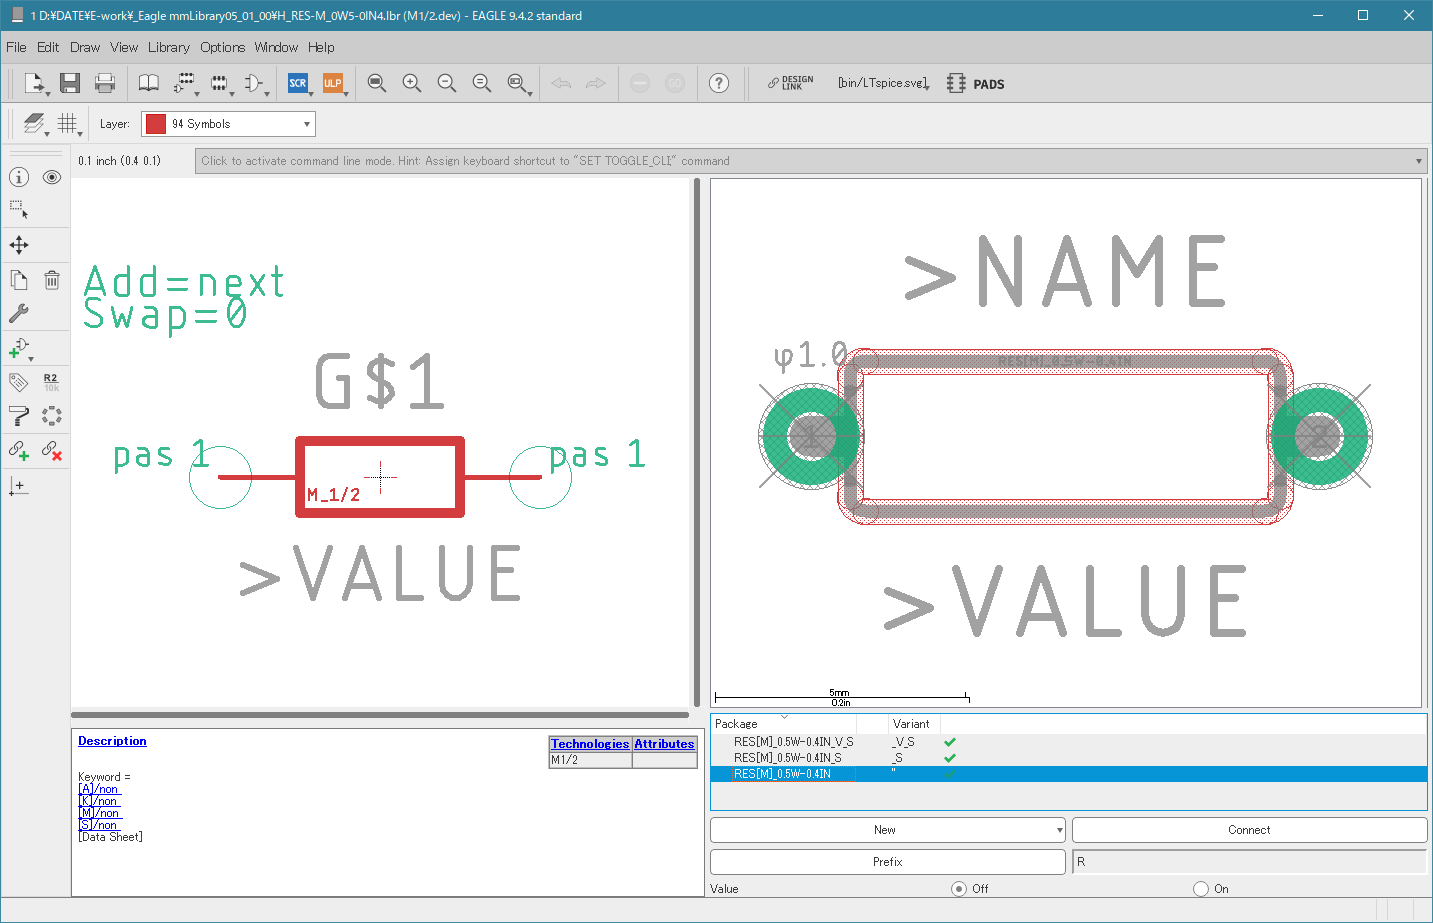Viewport: 1433px width, 923px height.
Task: Click the Delete trash can tool
Action: click(x=52, y=280)
